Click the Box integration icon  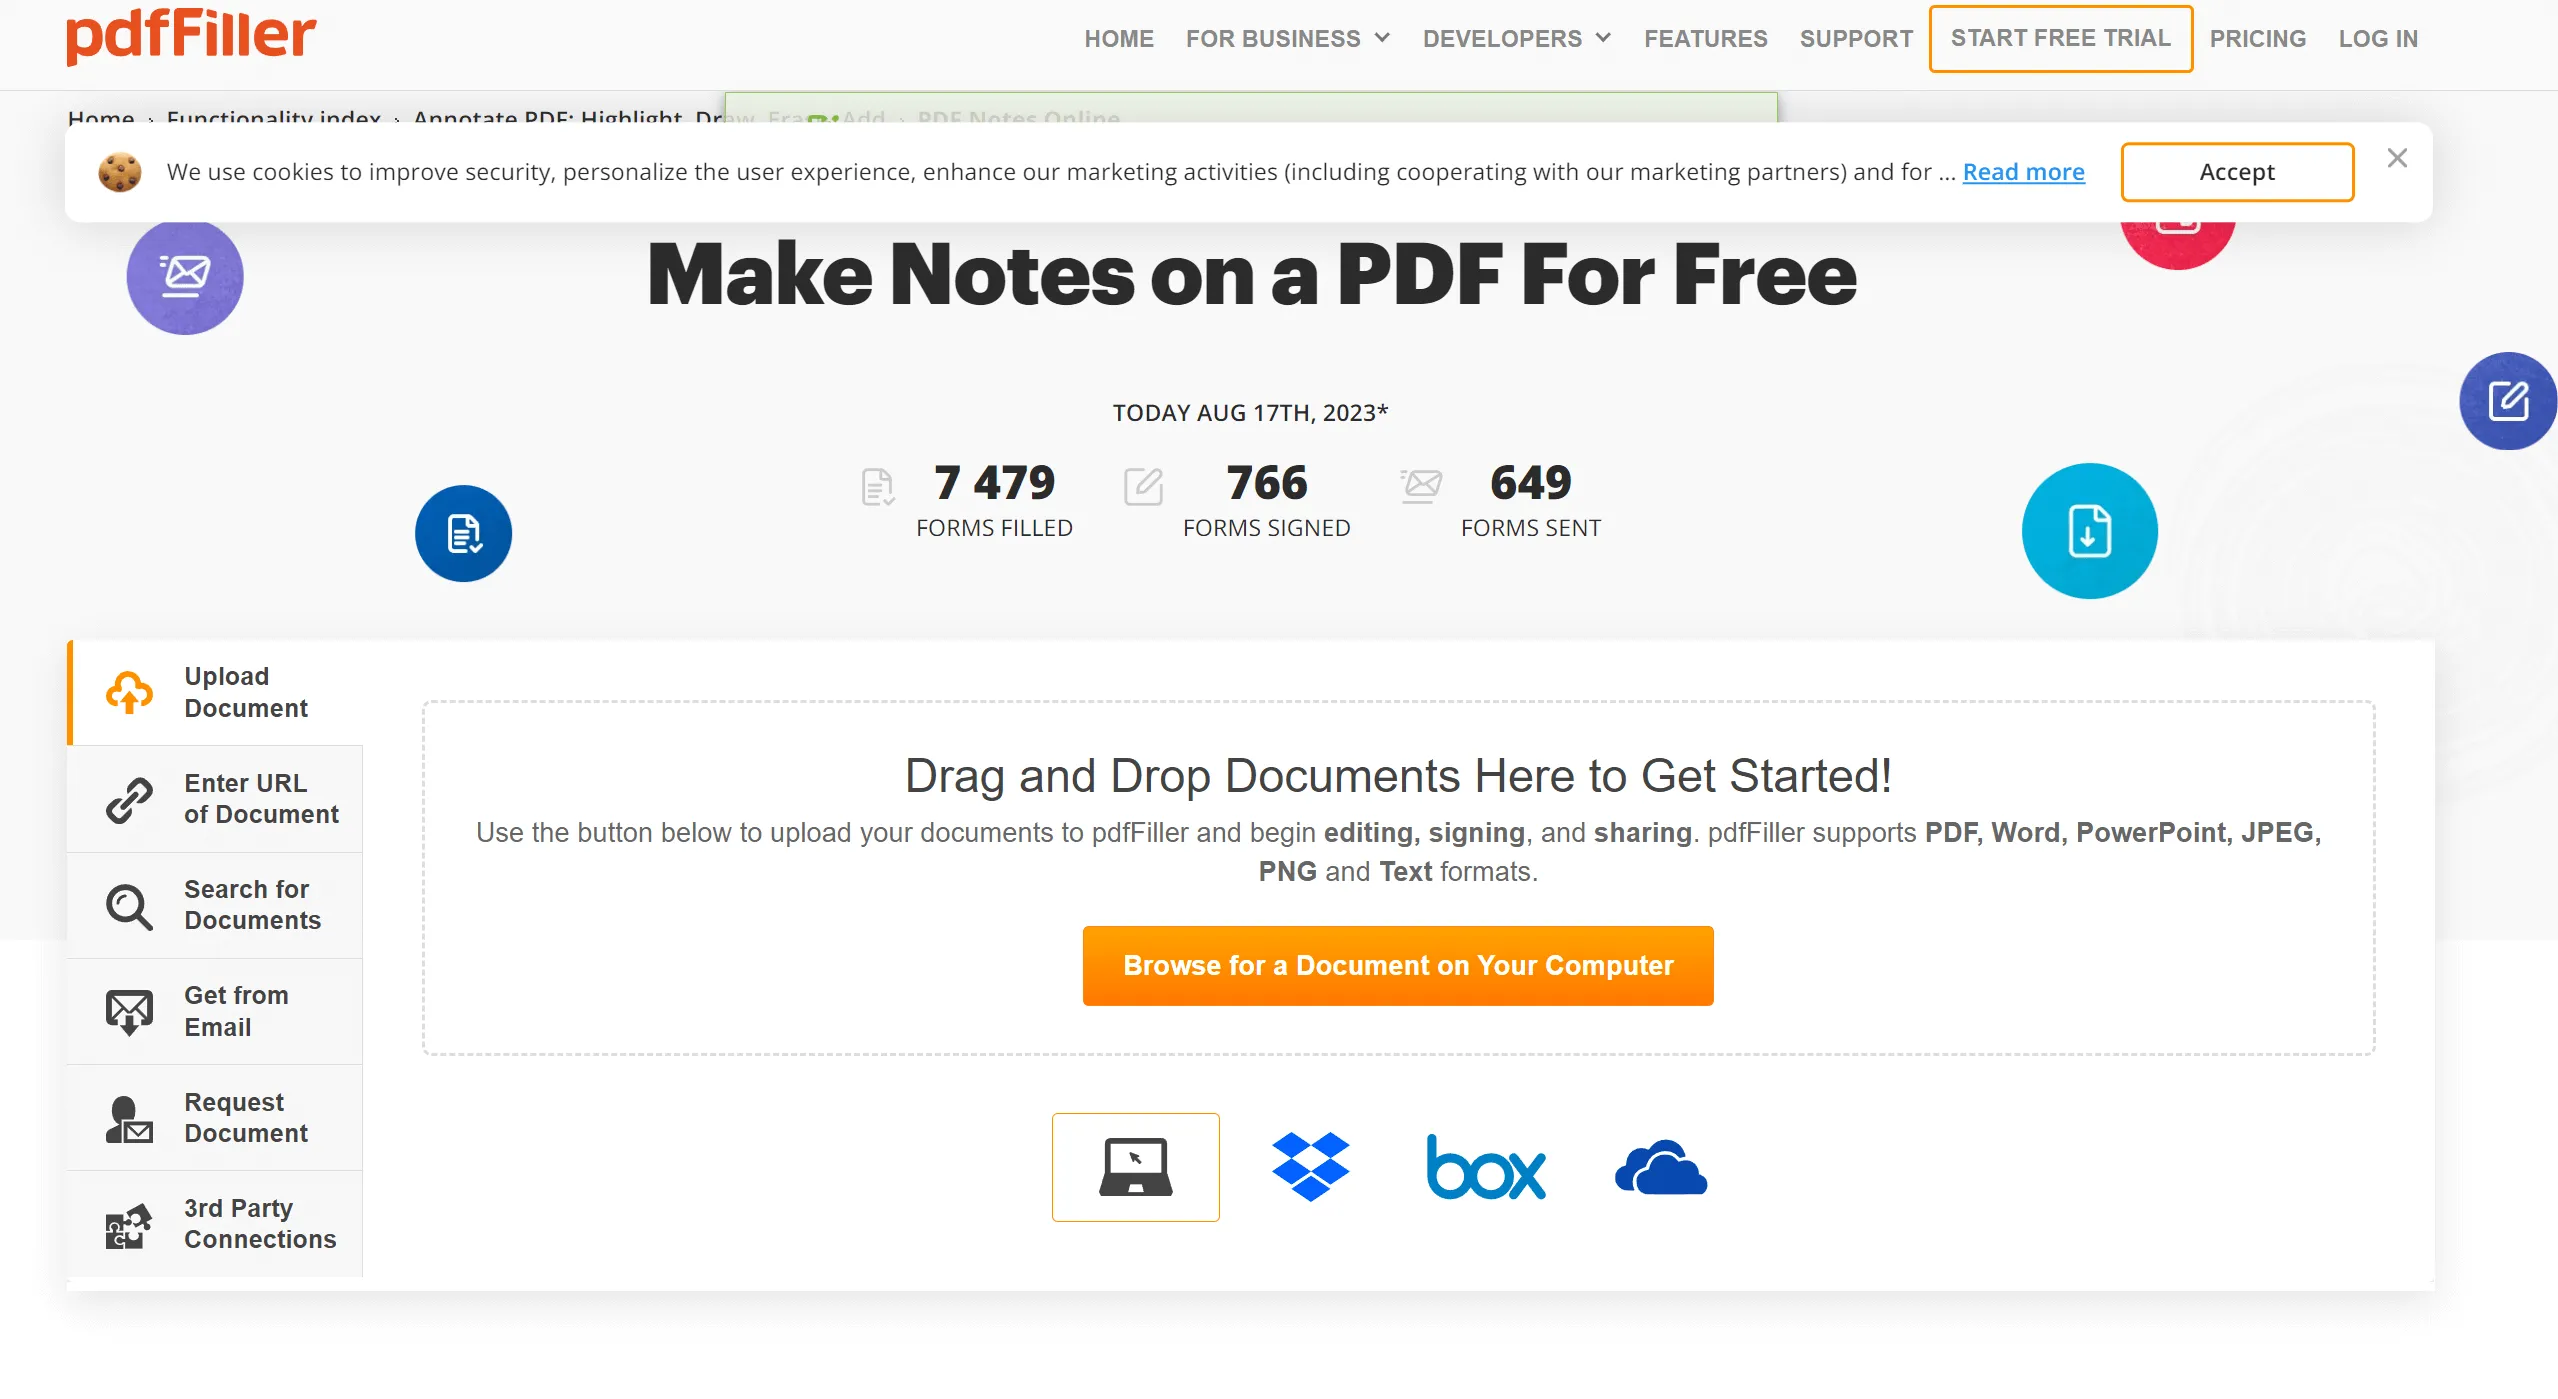point(1485,1168)
